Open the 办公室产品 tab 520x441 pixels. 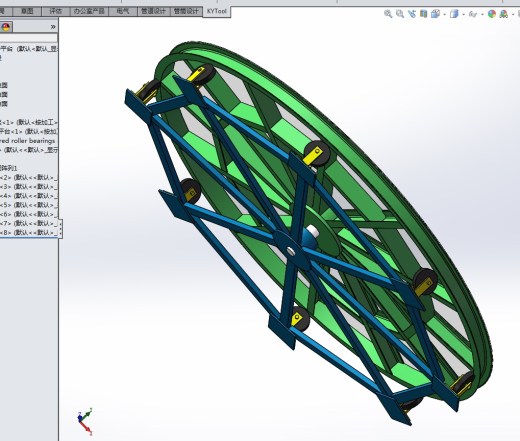click(x=89, y=11)
